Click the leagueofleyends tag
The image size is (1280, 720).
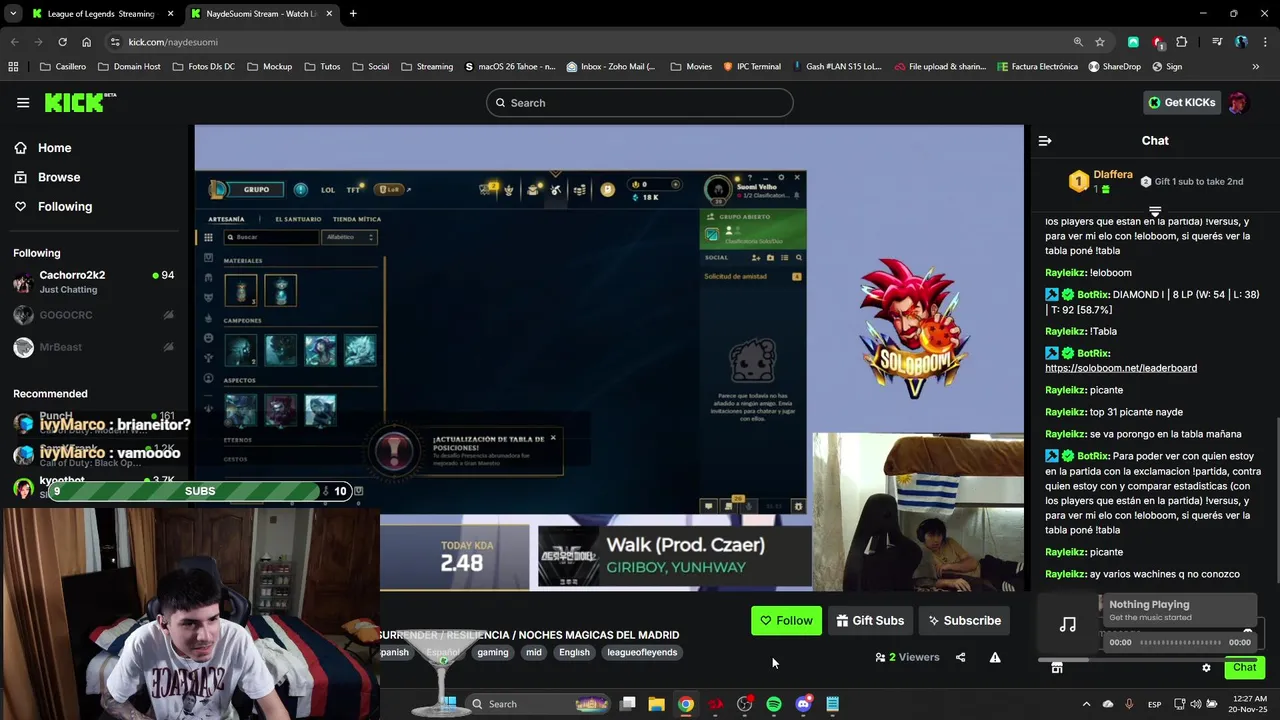tap(642, 652)
